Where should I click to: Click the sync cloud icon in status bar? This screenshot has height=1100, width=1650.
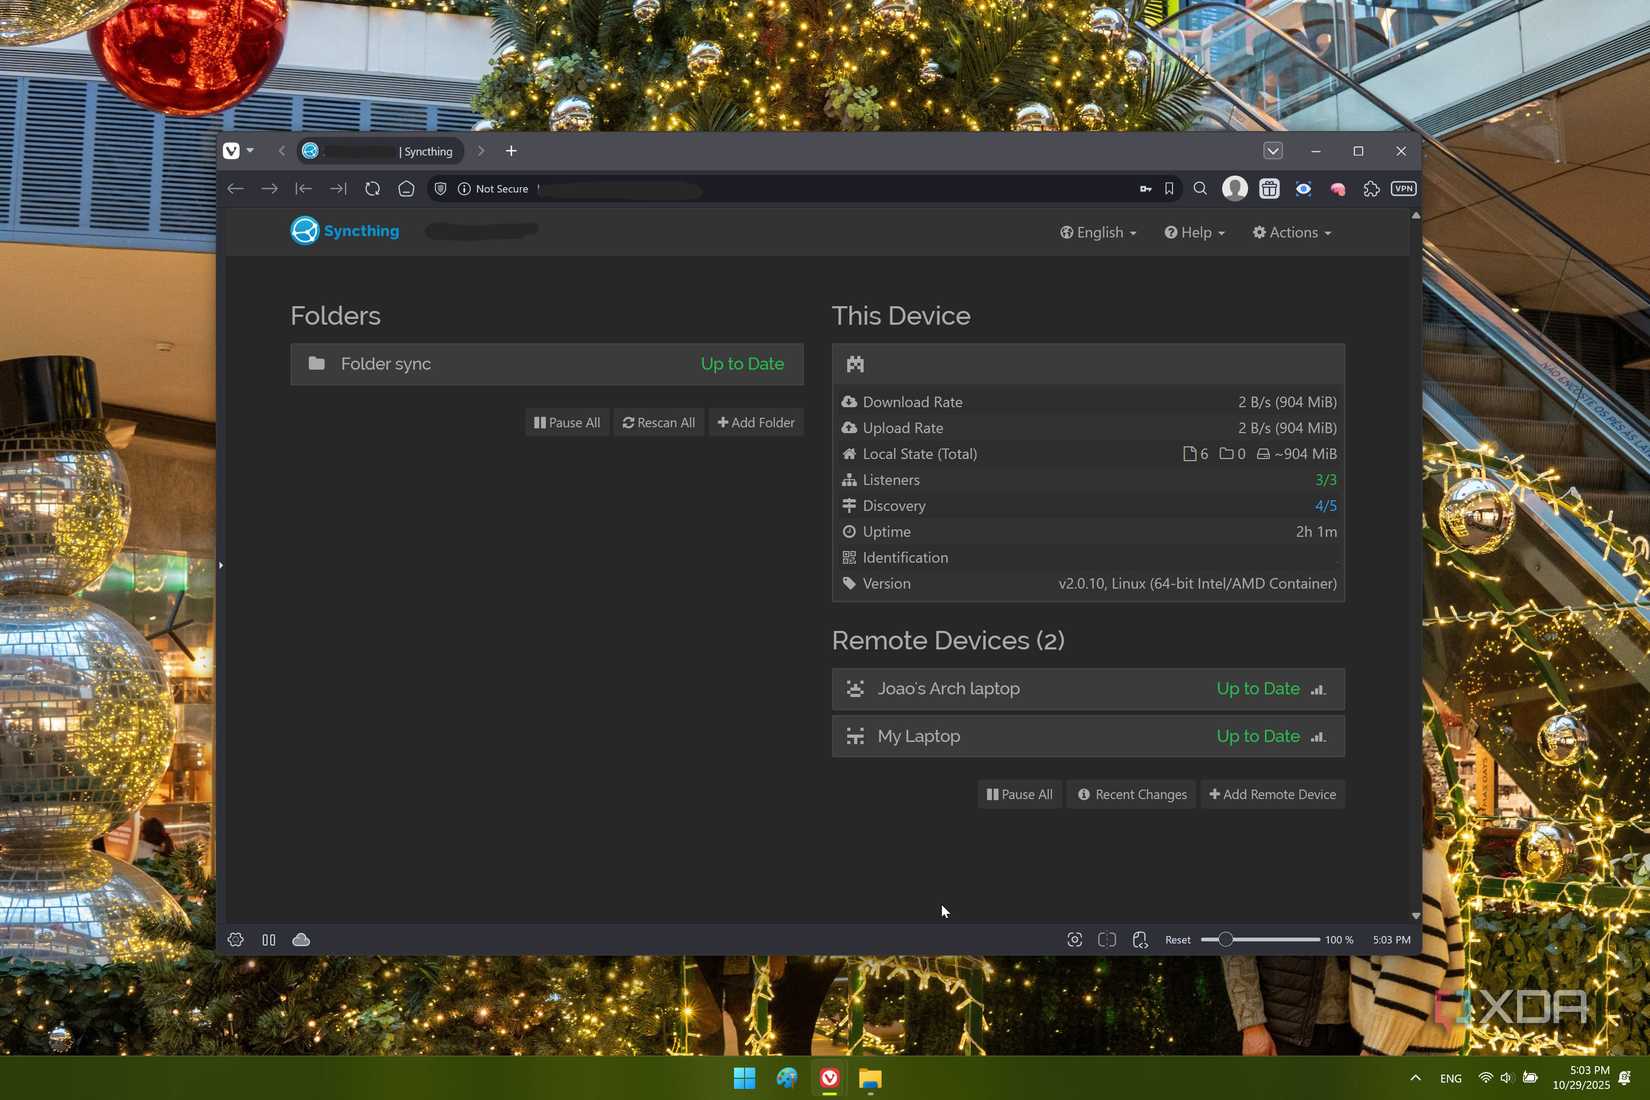(x=301, y=940)
